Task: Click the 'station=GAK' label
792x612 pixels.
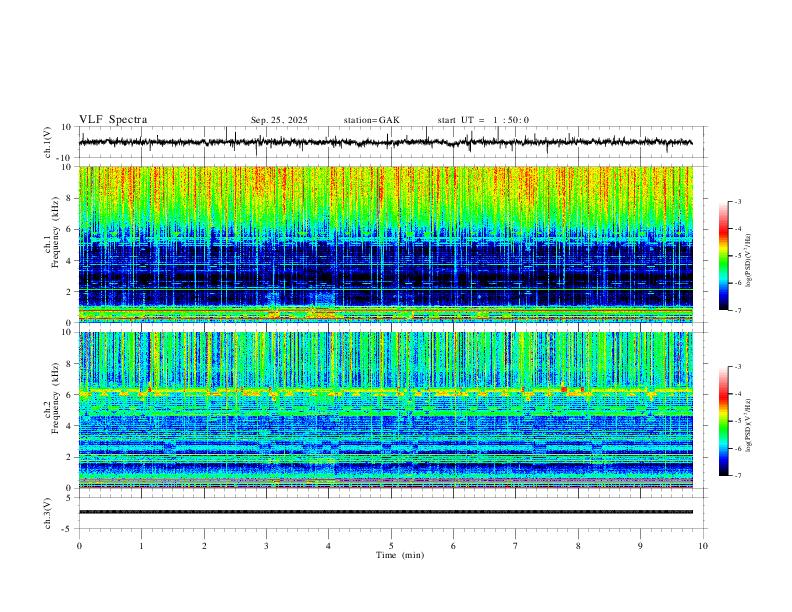Action: [371, 120]
